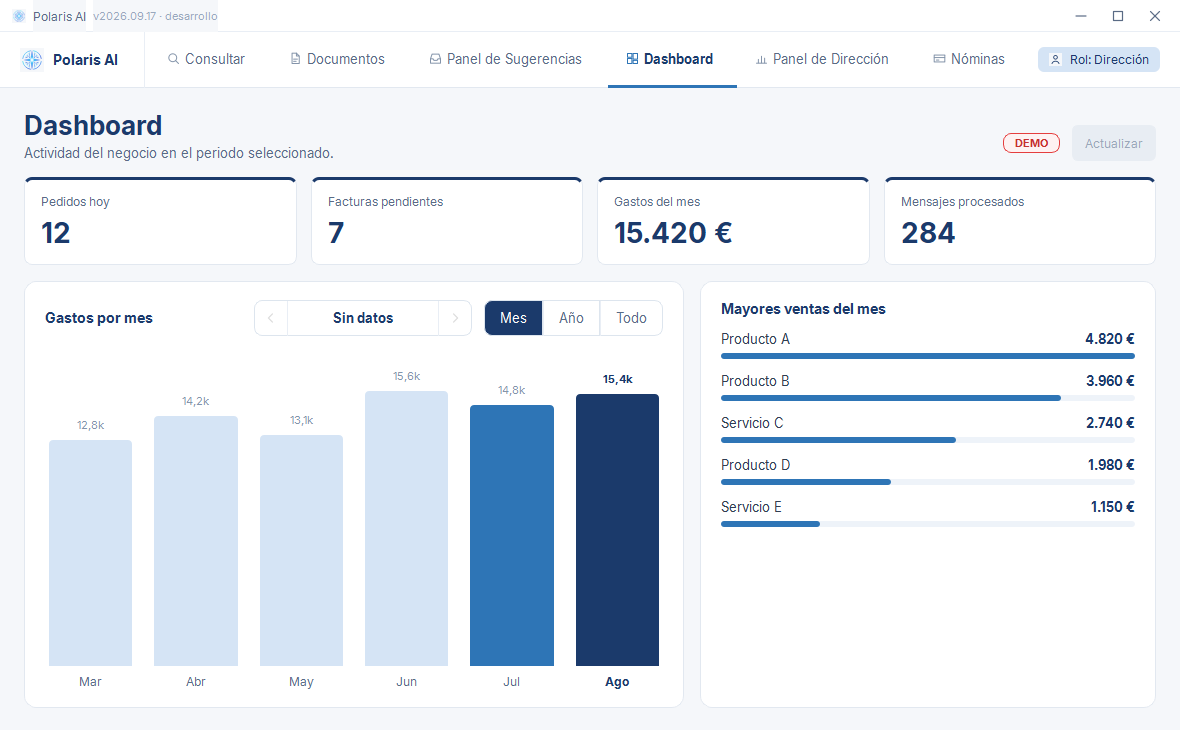1180x730 pixels.
Task: Open the Nóminas tab
Action: pos(969,59)
